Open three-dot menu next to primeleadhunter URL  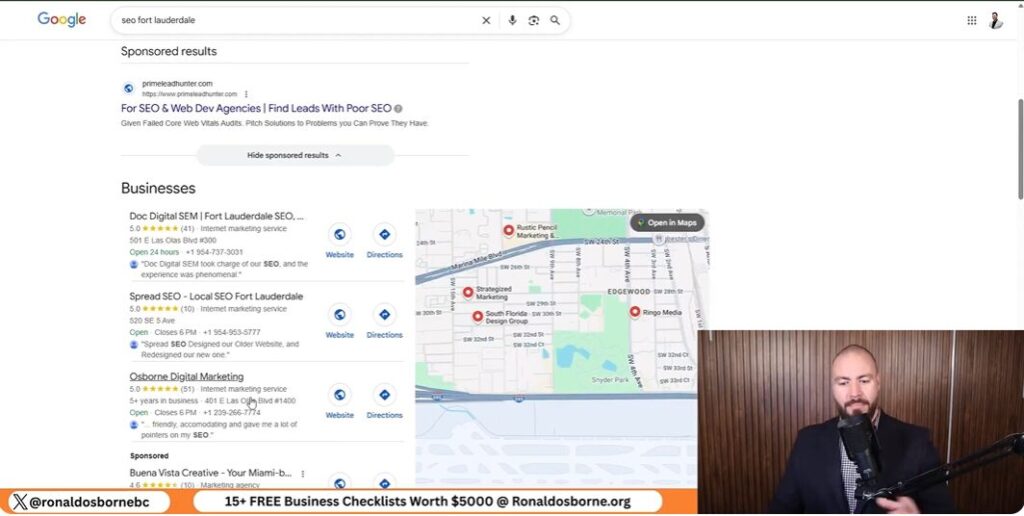(x=246, y=94)
